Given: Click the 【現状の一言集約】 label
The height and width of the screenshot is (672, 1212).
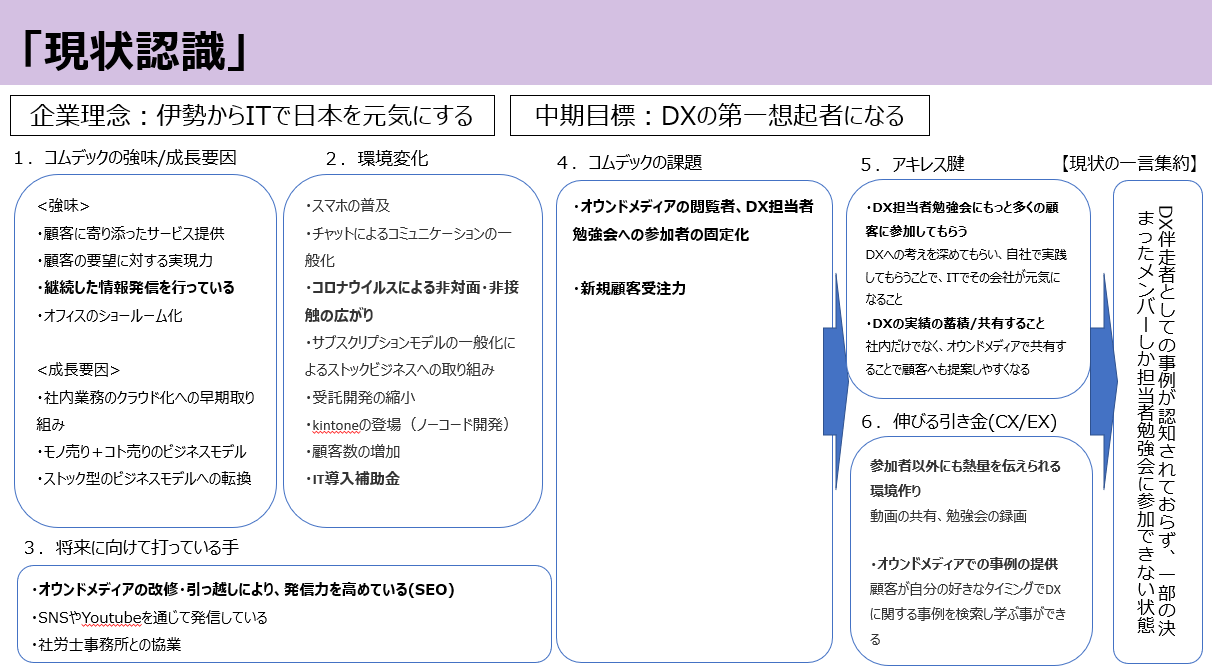Looking at the screenshot, I should click(1129, 163).
